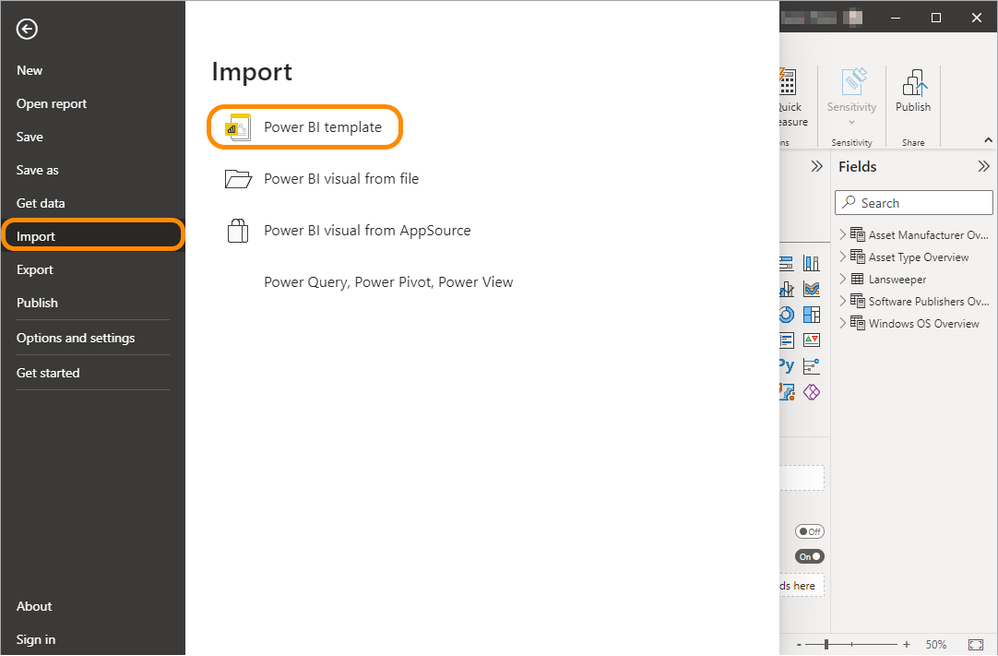Click the fit to page icon

[x=976, y=644]
